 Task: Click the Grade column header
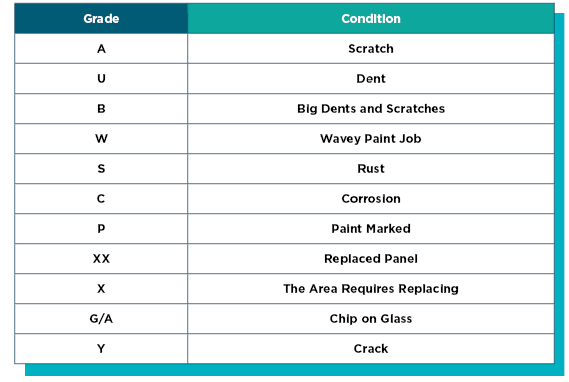point(101,19)
